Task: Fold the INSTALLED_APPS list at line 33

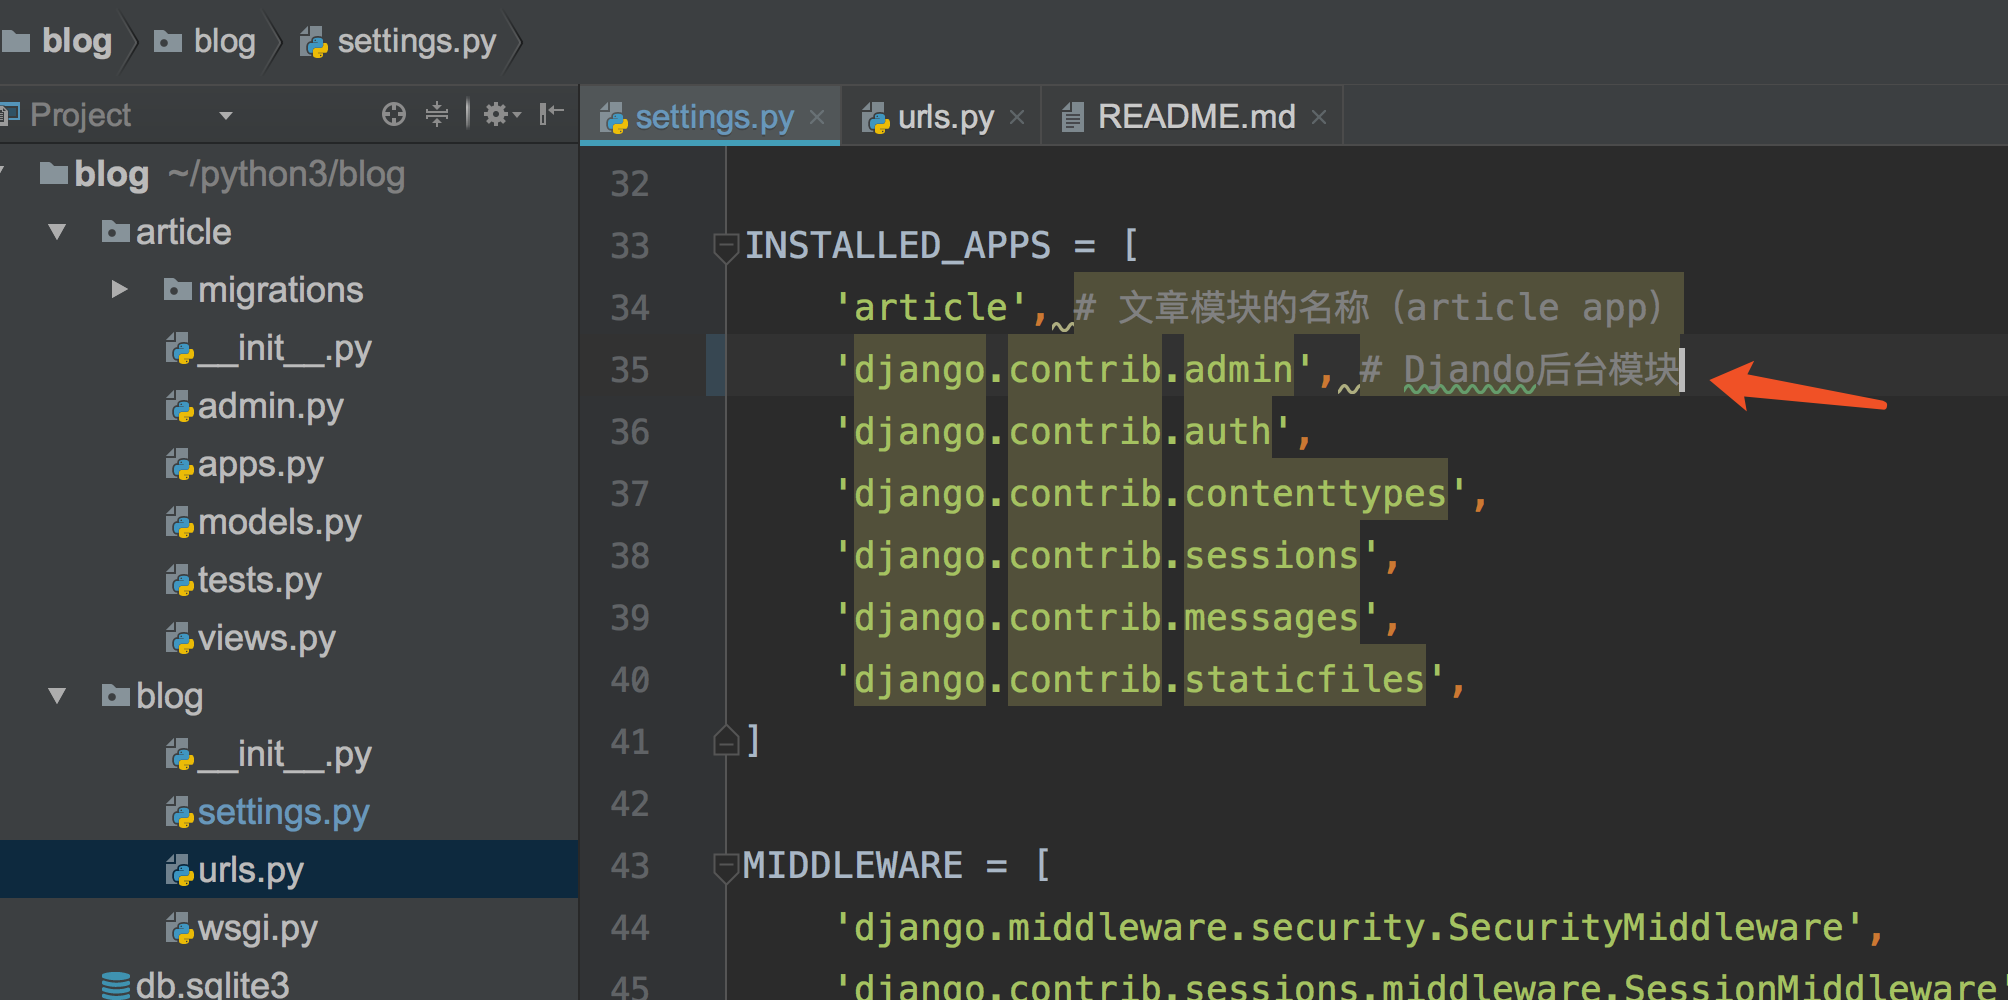Action: coord(725,245)
